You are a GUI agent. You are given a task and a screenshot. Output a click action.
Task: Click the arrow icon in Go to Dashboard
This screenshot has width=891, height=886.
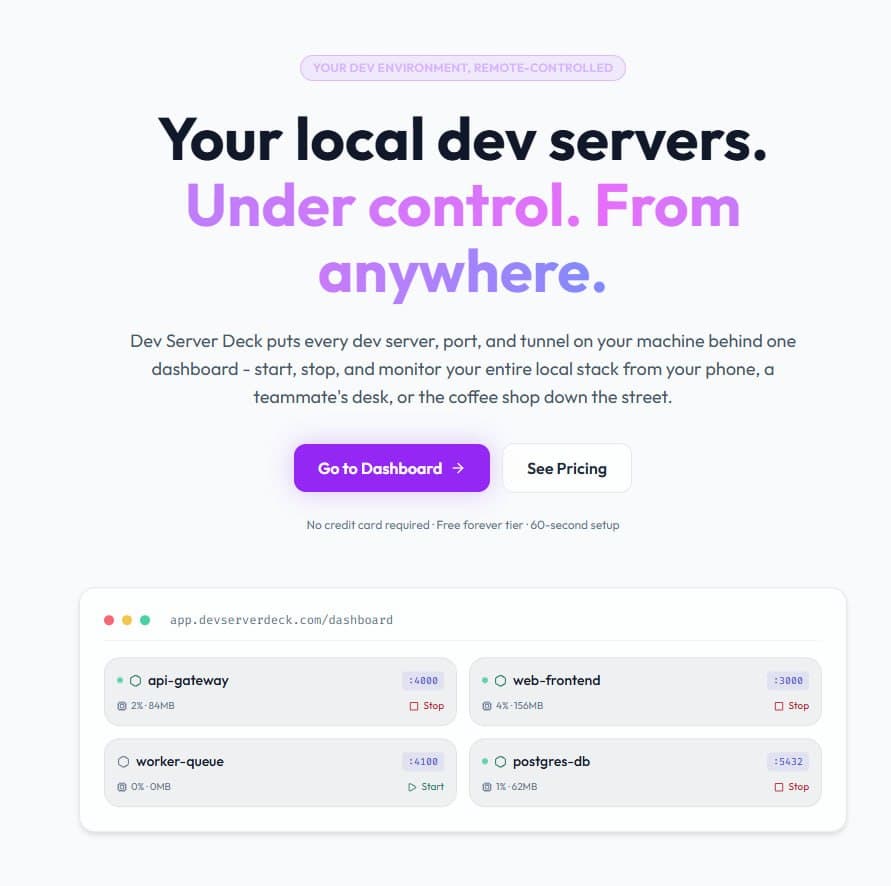point(458,468)
